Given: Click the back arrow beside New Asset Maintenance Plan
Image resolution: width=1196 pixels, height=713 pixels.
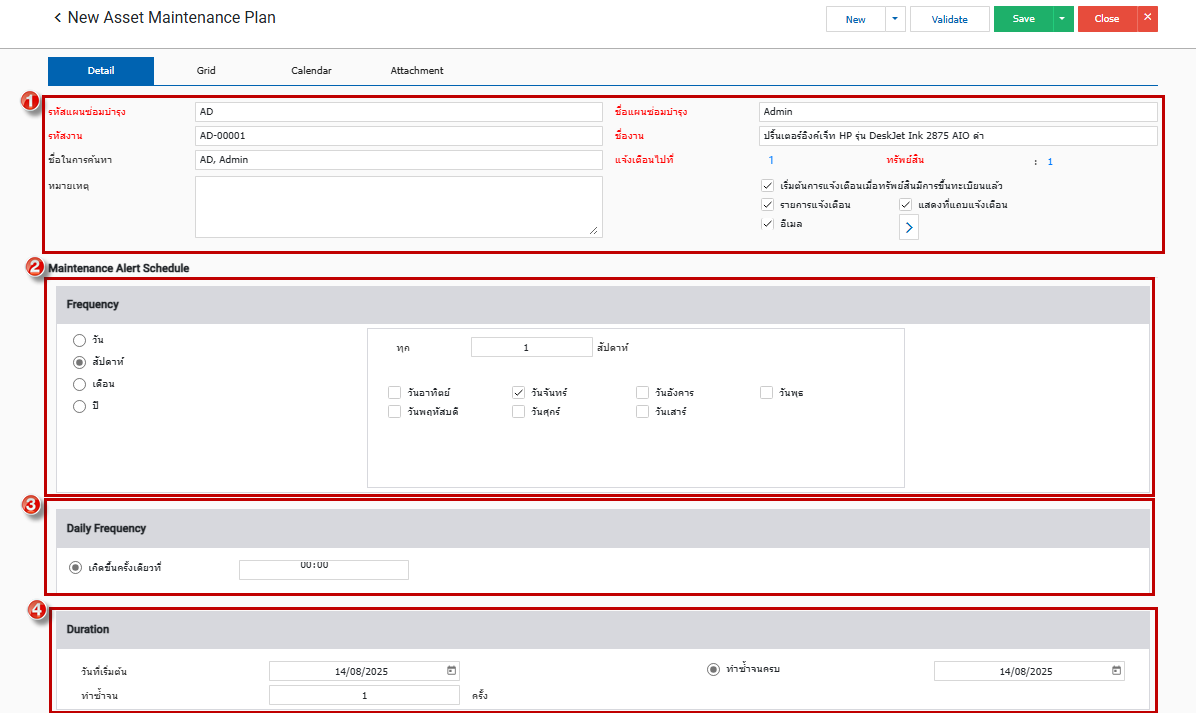Looking at the screenshot, I should [x=58, y=18].
